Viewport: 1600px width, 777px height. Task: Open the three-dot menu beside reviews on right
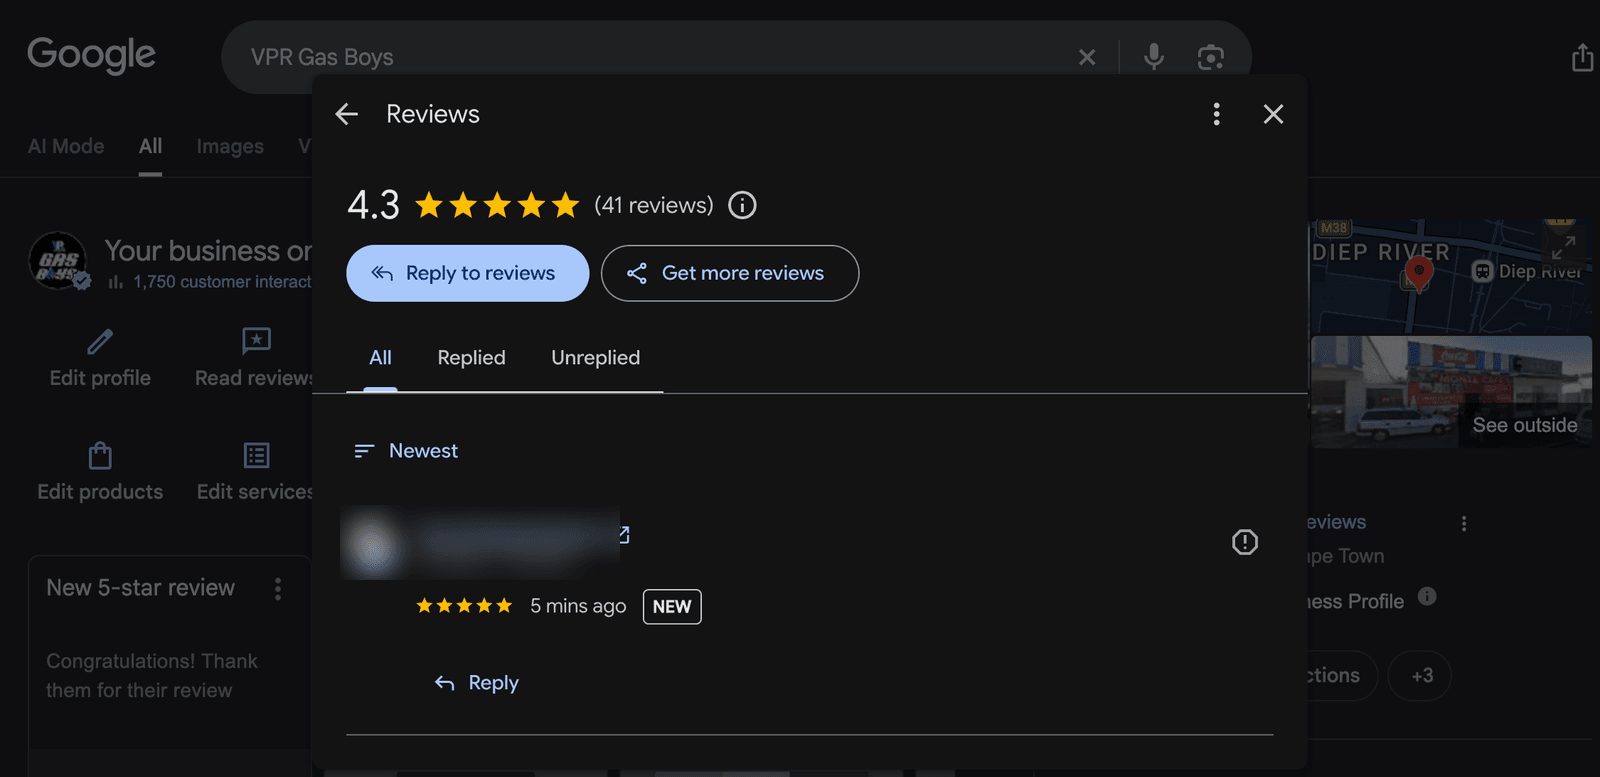[x=1464, y=523]
